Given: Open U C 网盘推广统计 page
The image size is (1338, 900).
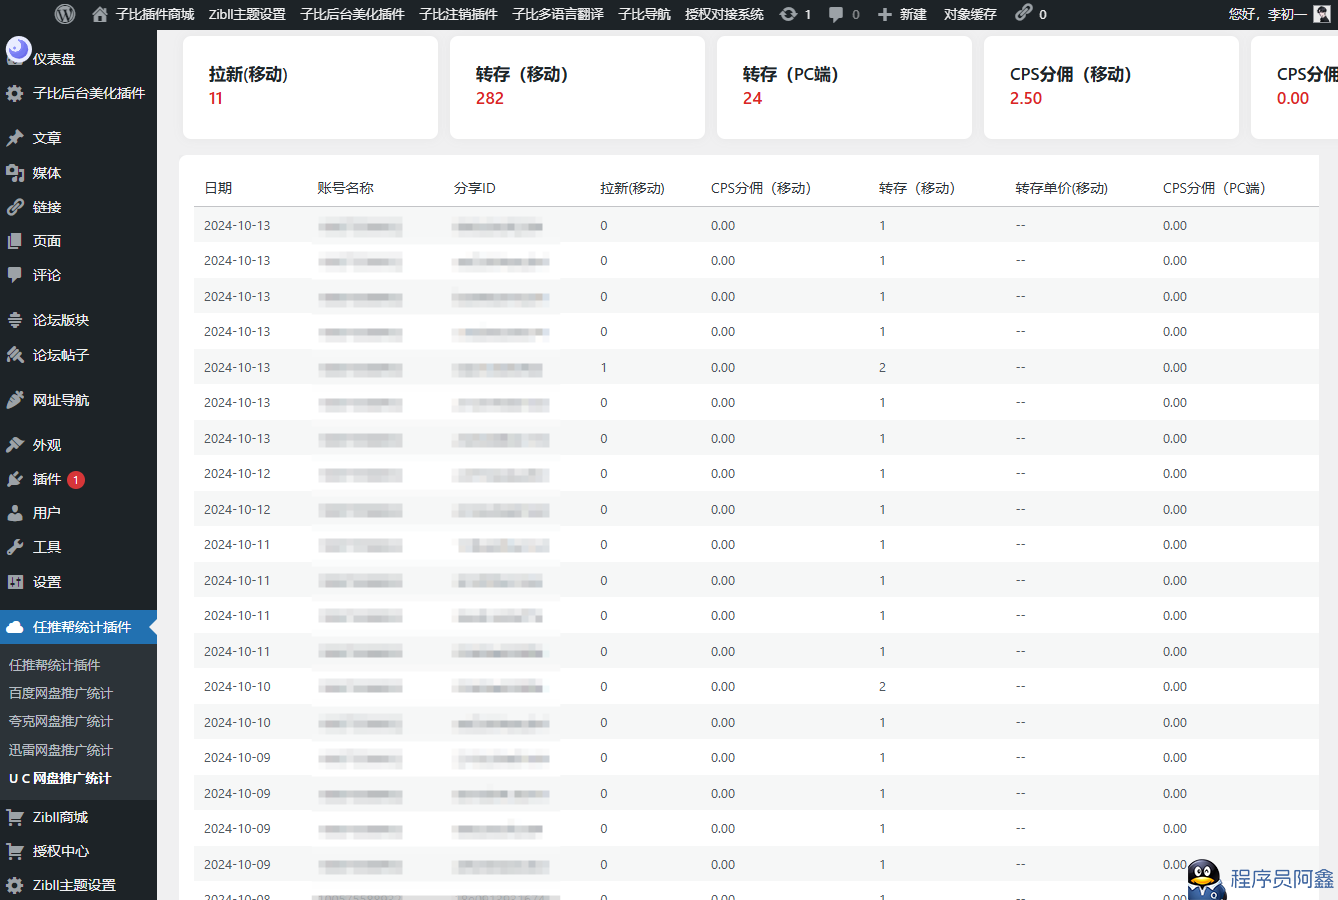Looking at the screenshot, I should click(x=60, y=778).
